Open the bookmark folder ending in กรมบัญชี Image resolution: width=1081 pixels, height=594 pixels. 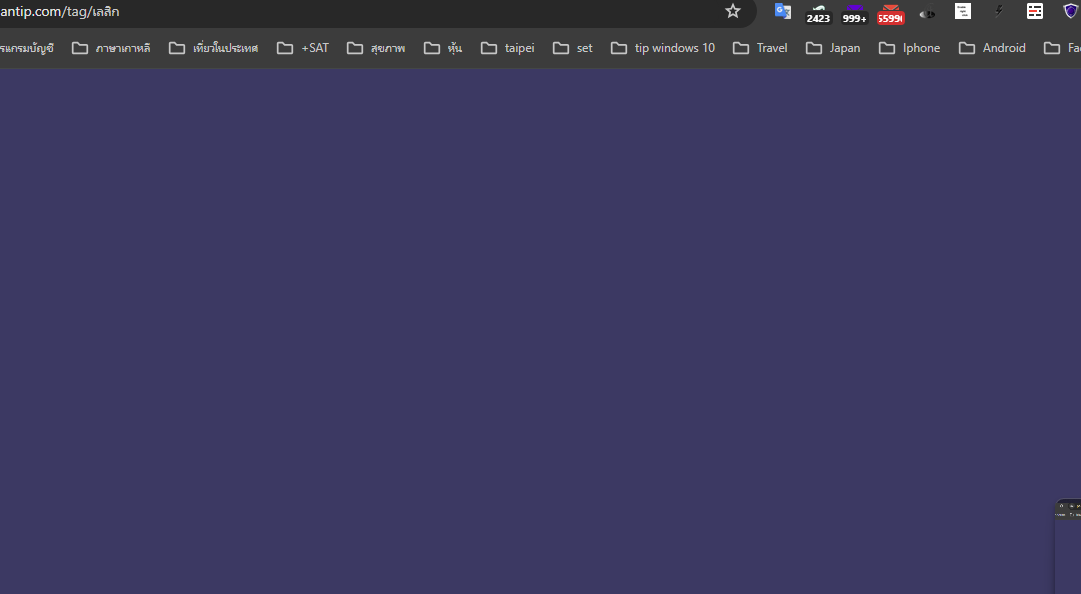[x=28, y=48]
